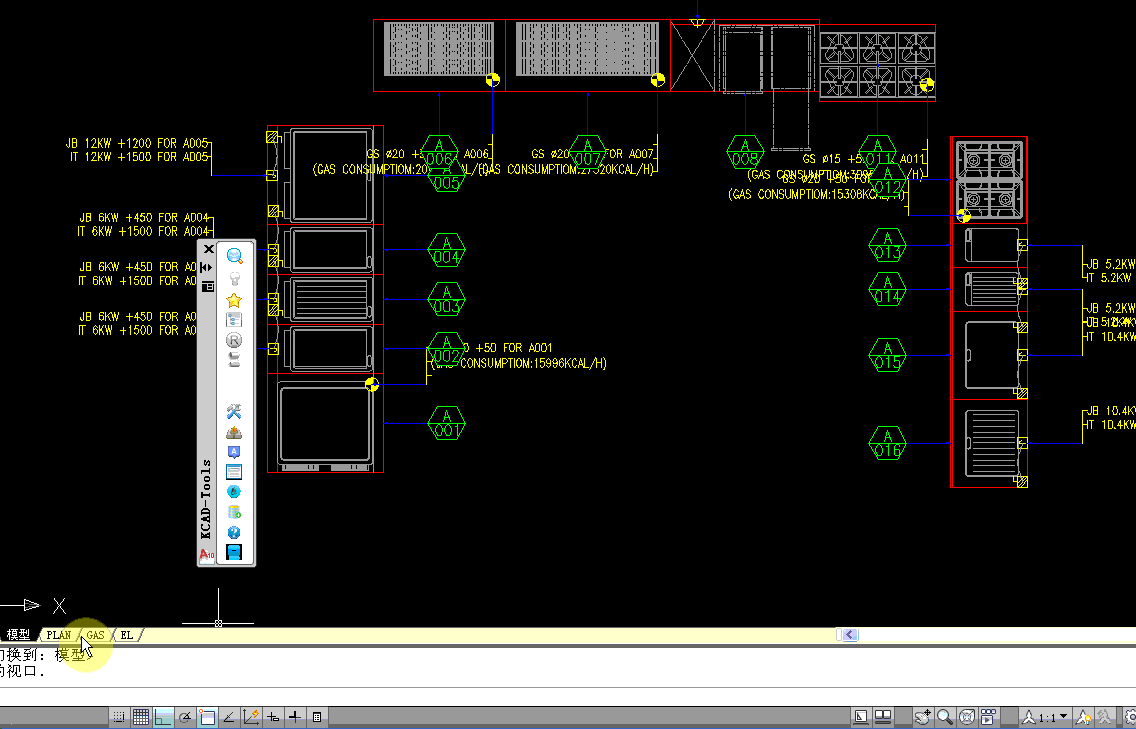1136x729 pixels.
Task: Switch to the GAS layout tab
Action: tap(95, 635)
